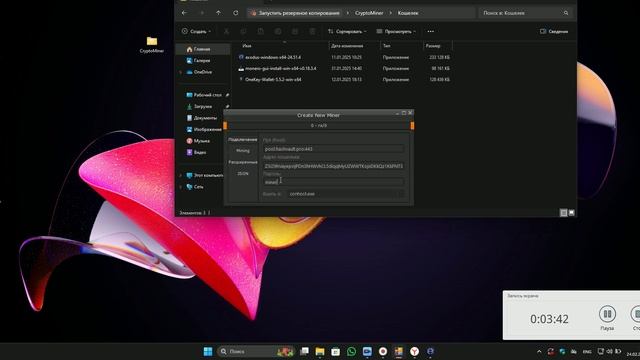
Task: Click the Rename icon in Explorer toolbar
Action: tap(278, 31)
